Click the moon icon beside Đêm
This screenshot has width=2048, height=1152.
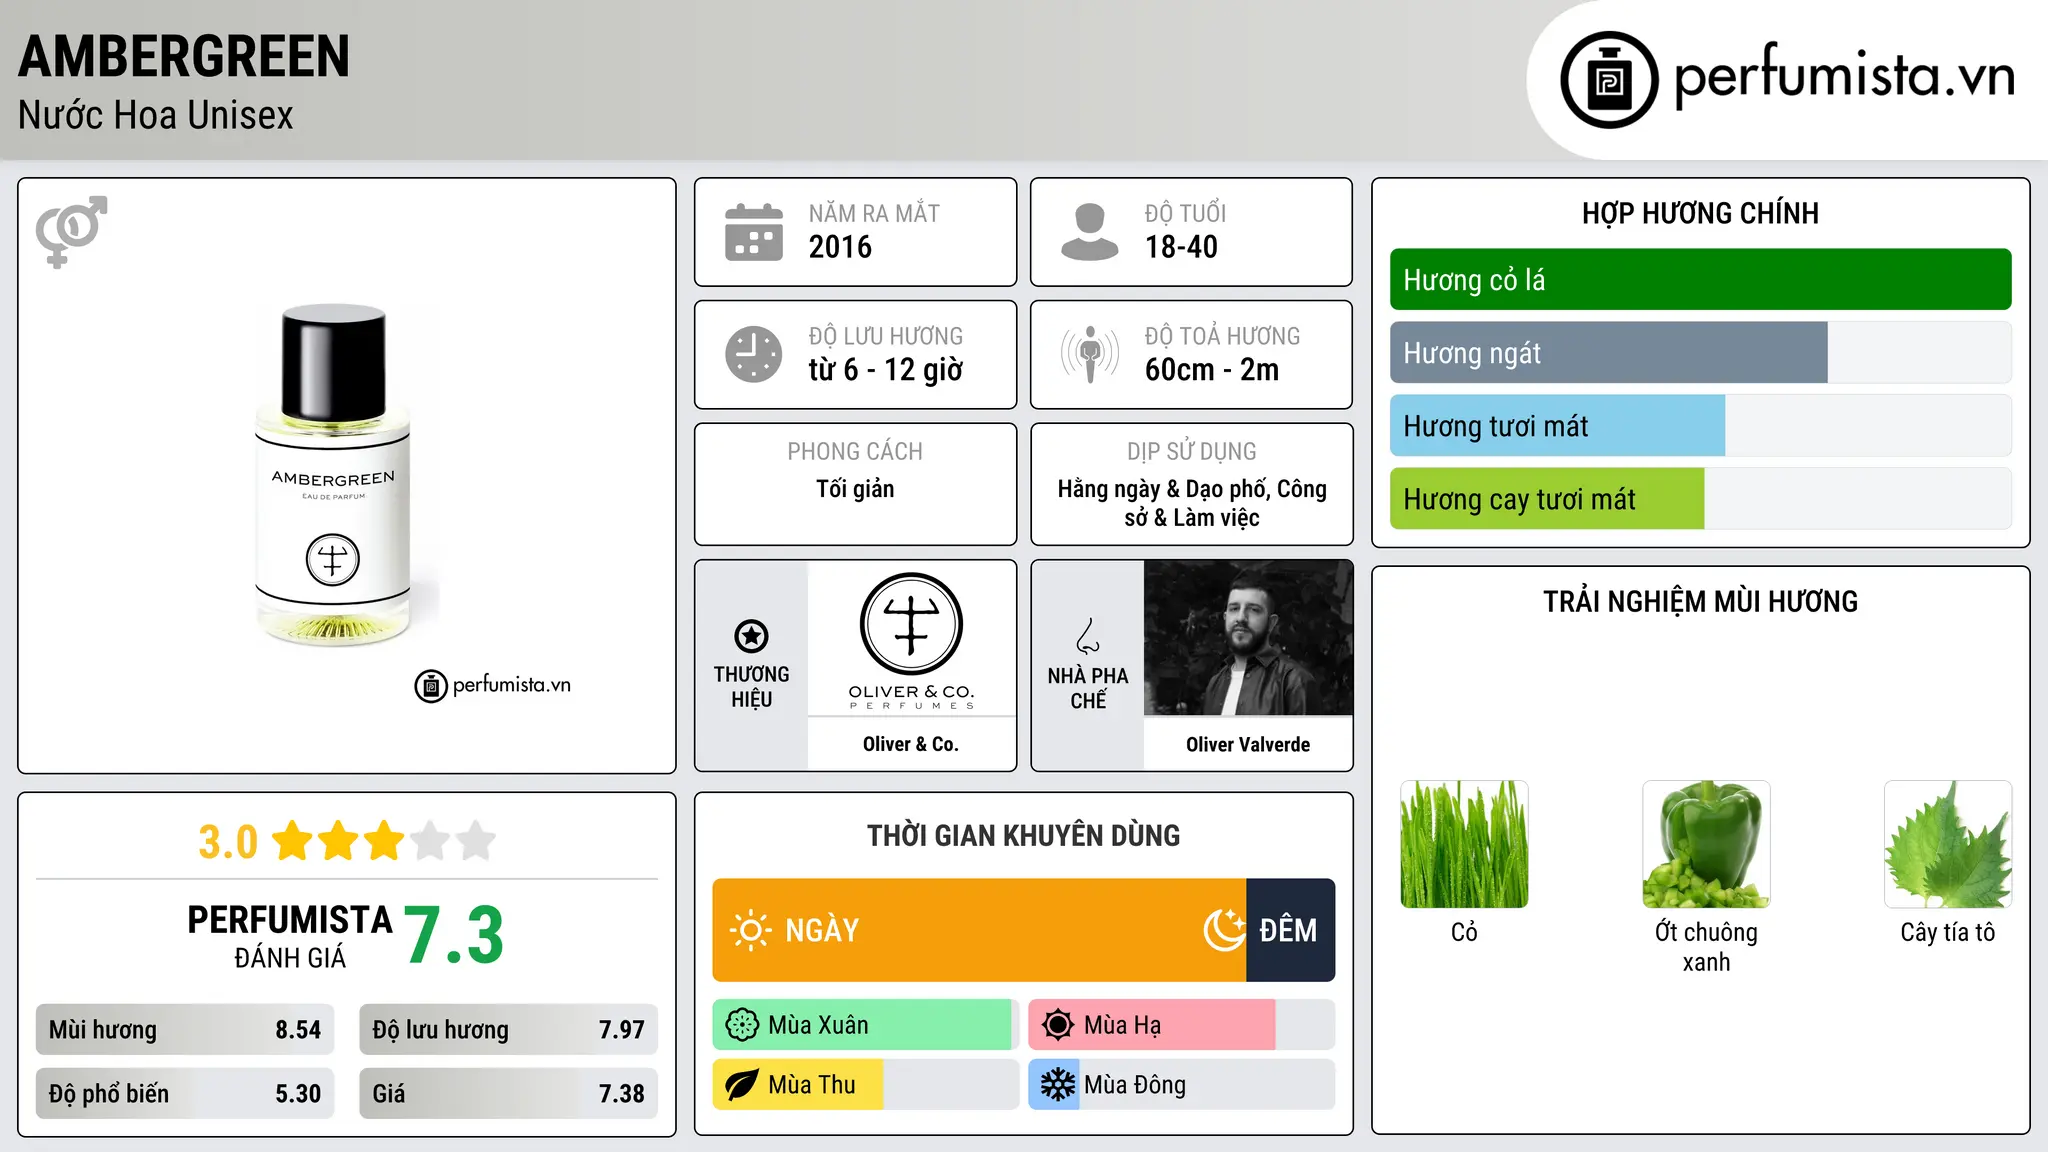tap(1225, 930)
